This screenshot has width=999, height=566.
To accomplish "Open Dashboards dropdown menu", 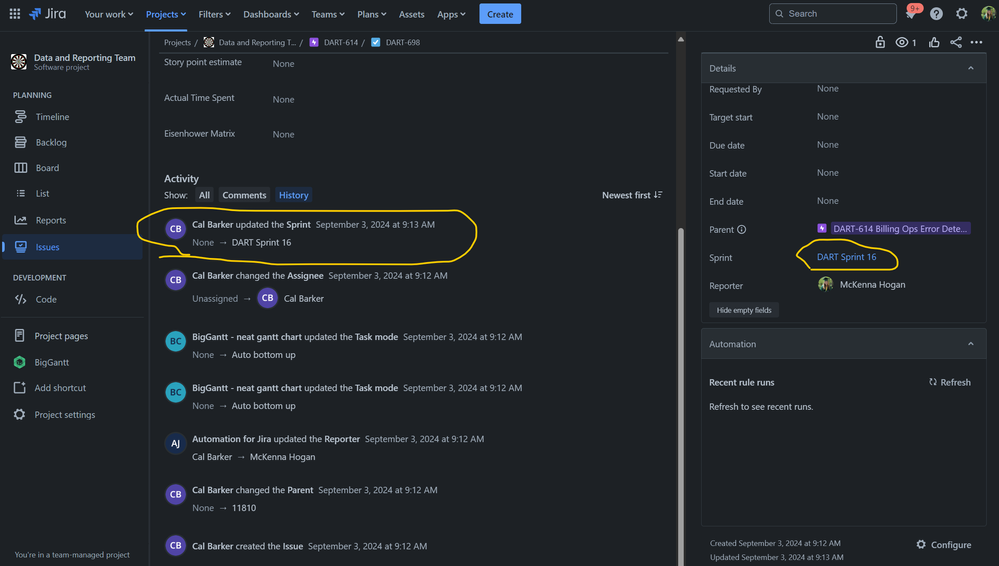I will [271, 14].
